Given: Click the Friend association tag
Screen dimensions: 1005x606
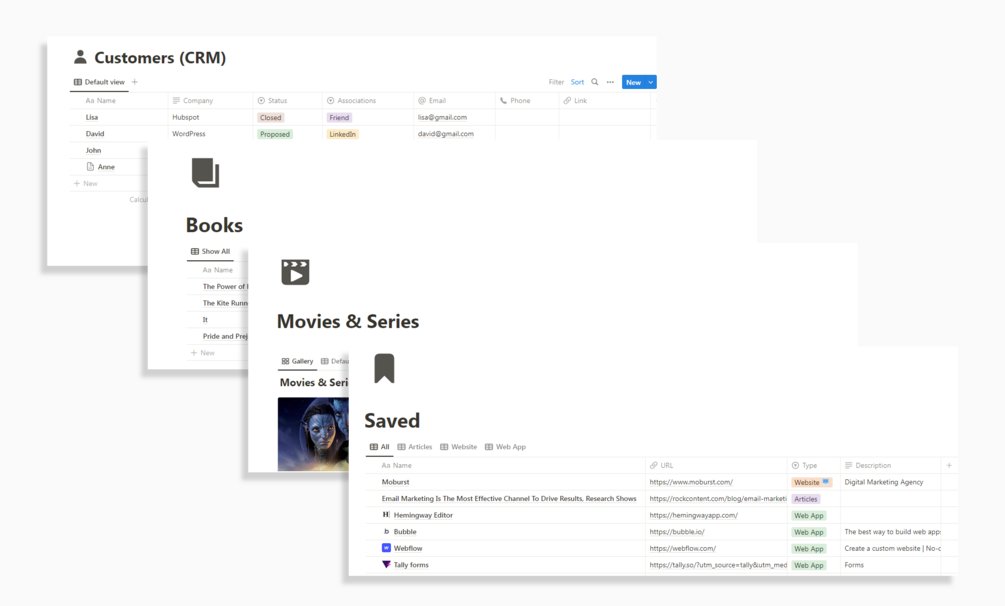Looking at the screenshot, I should click(339, 117).
